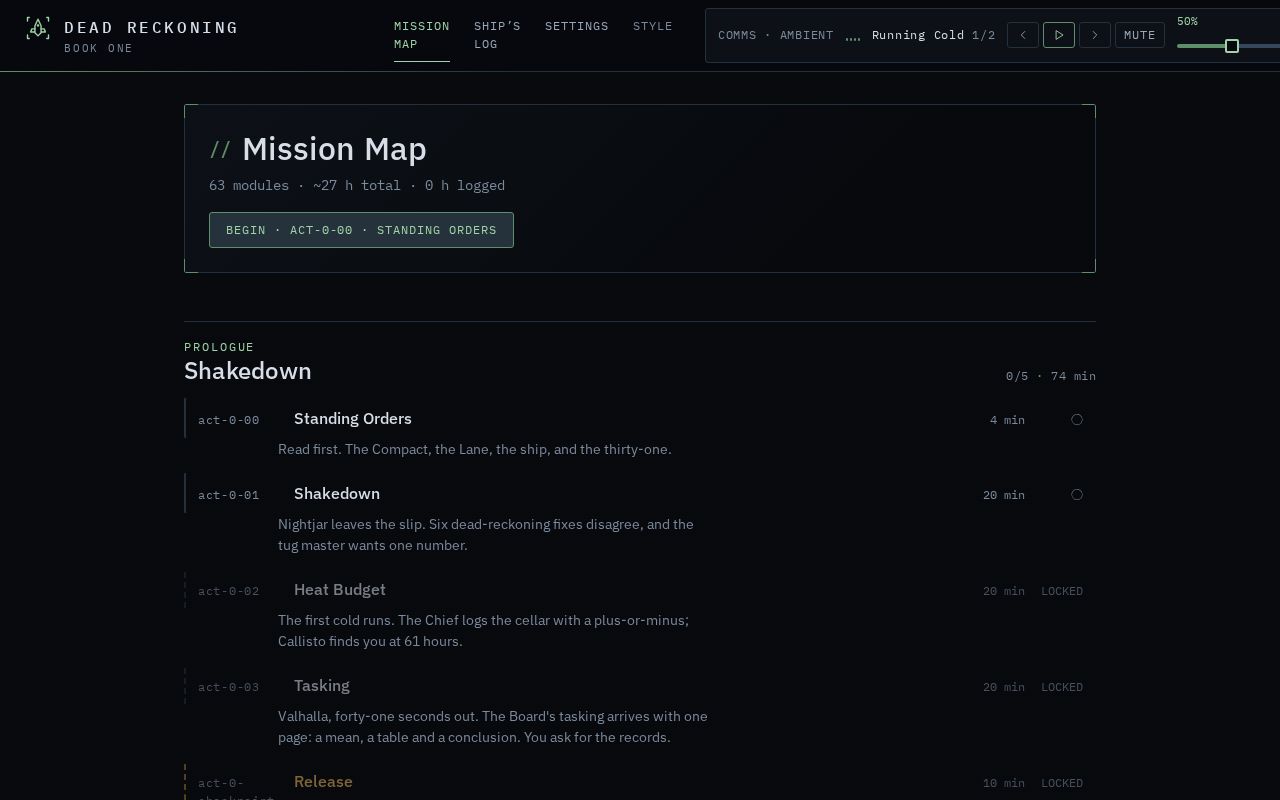Click the Shakedown section heading

click(x=248, y=371)
